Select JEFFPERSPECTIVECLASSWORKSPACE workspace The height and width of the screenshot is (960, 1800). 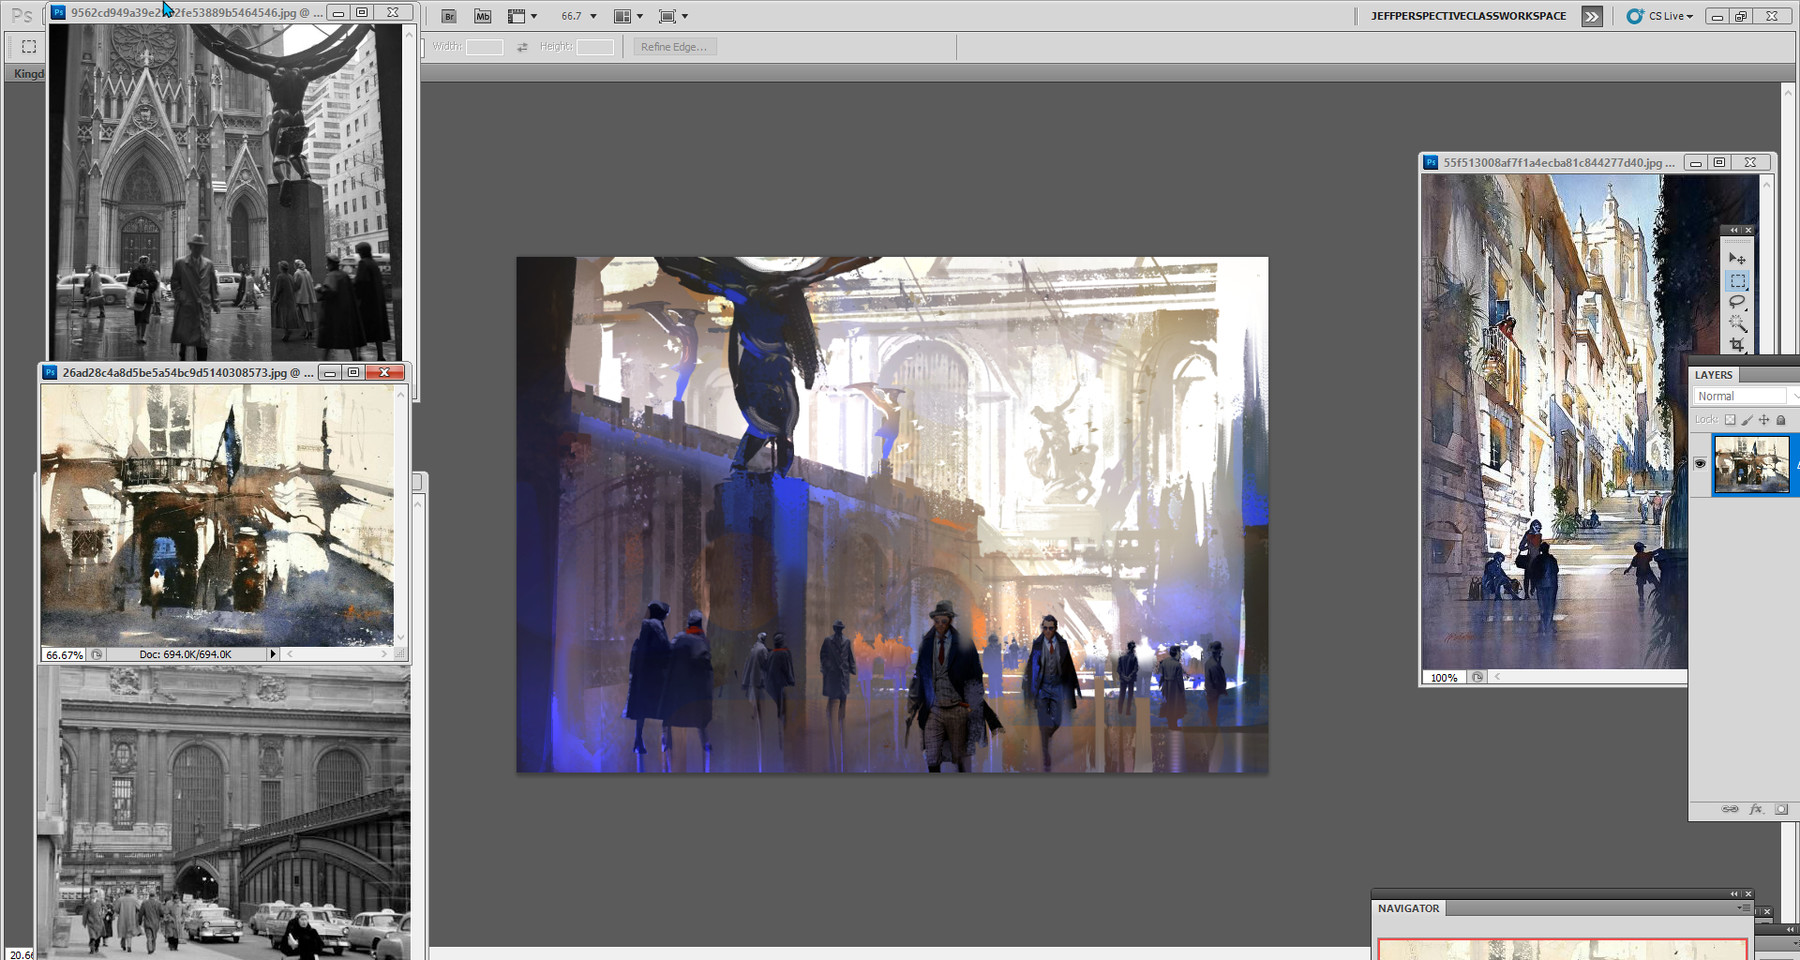tap(1468, 16)
